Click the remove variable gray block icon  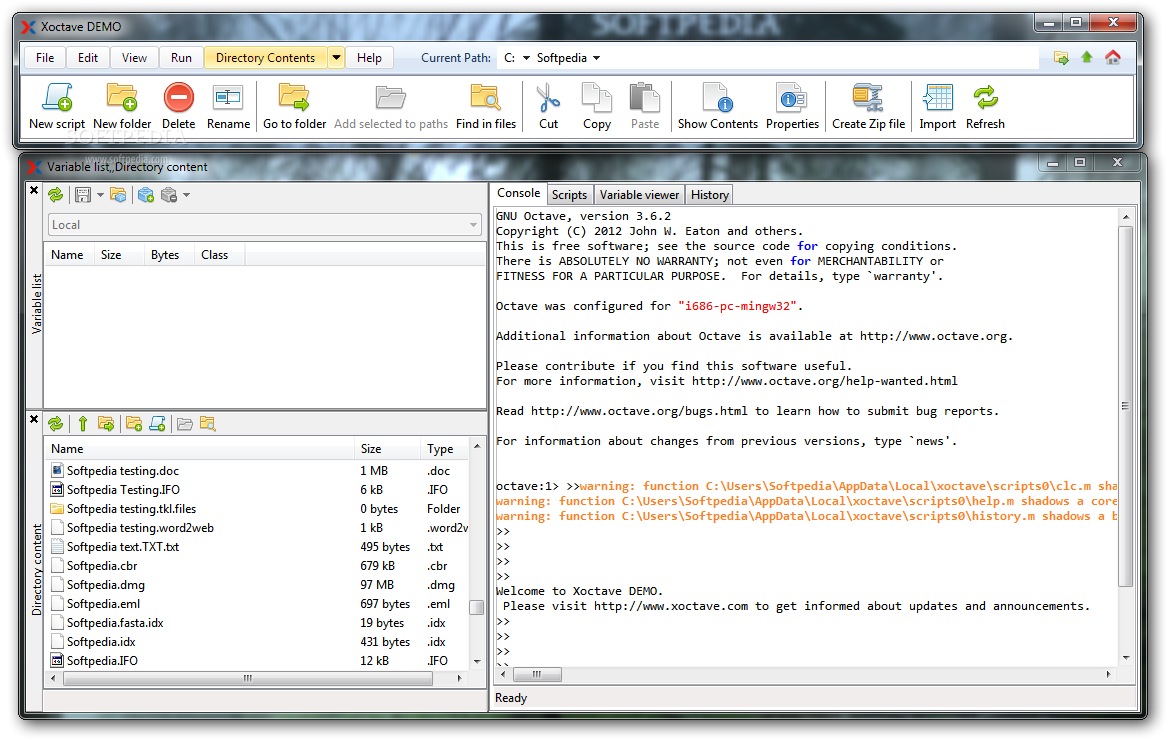(x=169, y=195)
